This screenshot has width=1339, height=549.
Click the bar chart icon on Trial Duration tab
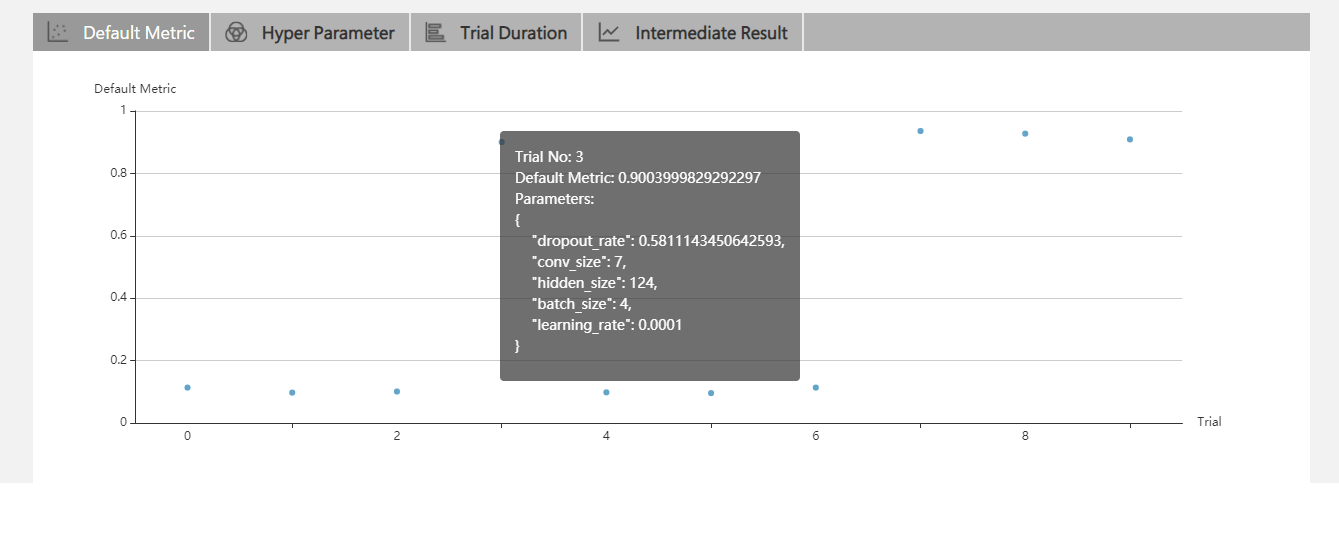(435, 33)
